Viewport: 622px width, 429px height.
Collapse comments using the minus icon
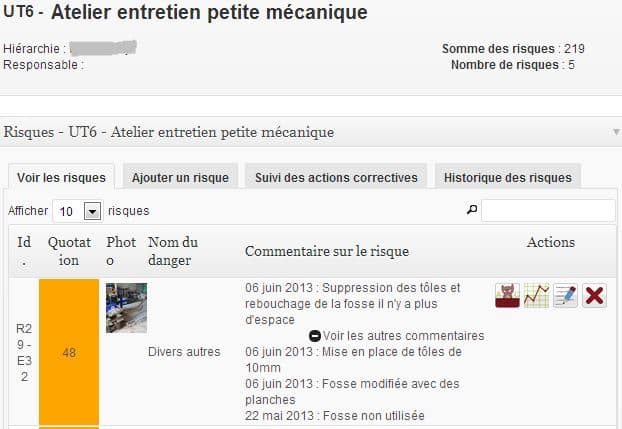click(x=315, y=336)
